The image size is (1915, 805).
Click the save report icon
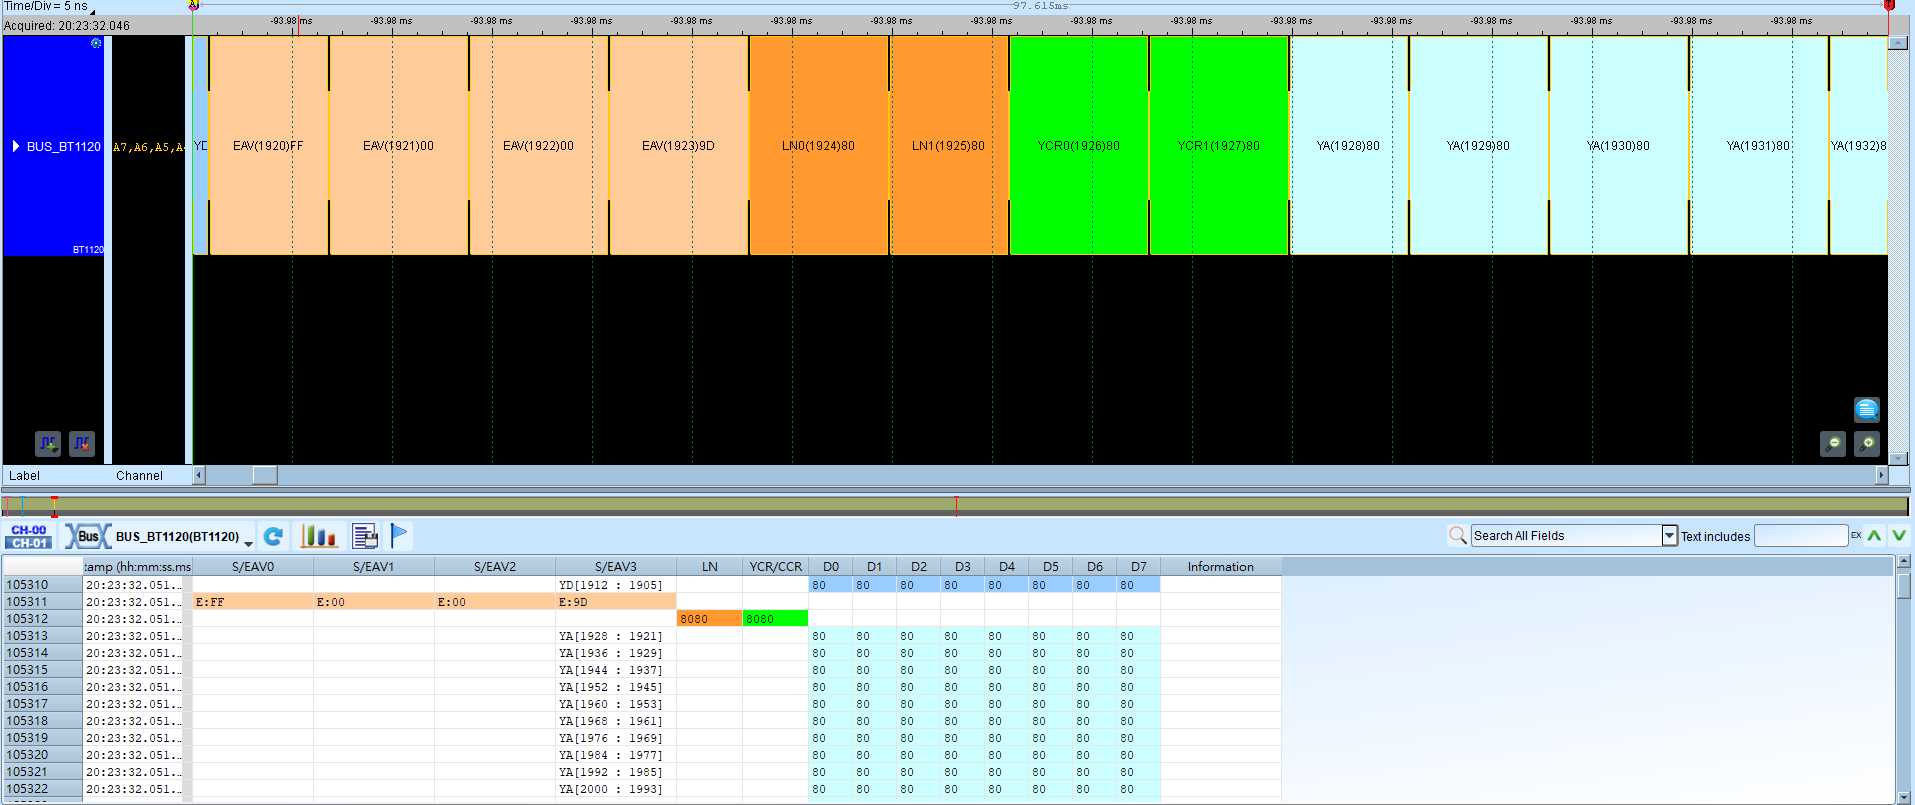coord(365,537)
